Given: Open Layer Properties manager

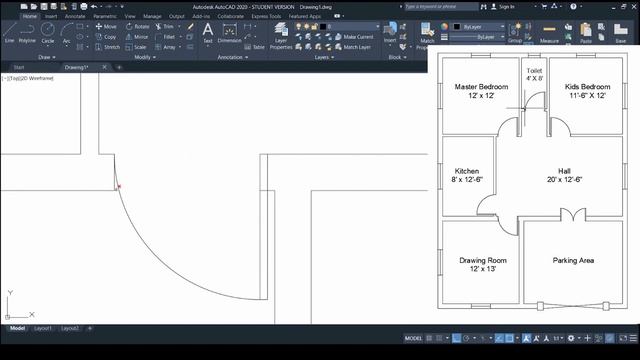Looking at the screenshot, I should click(281, 36).
